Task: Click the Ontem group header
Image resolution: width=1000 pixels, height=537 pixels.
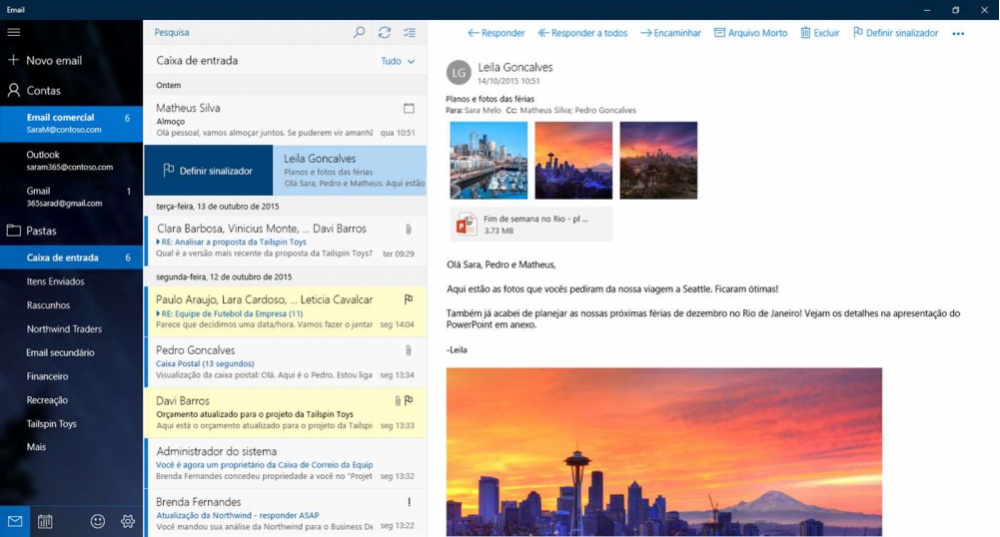Action: [286, 85]
